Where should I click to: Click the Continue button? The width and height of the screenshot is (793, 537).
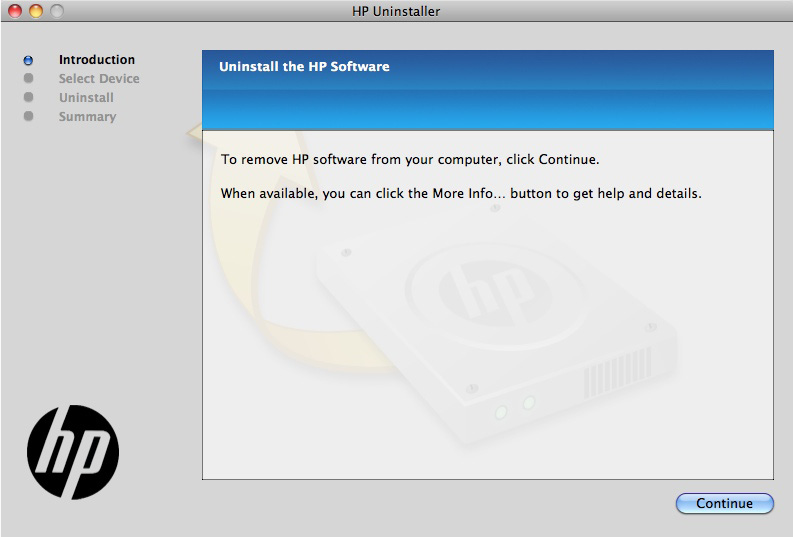724,503
